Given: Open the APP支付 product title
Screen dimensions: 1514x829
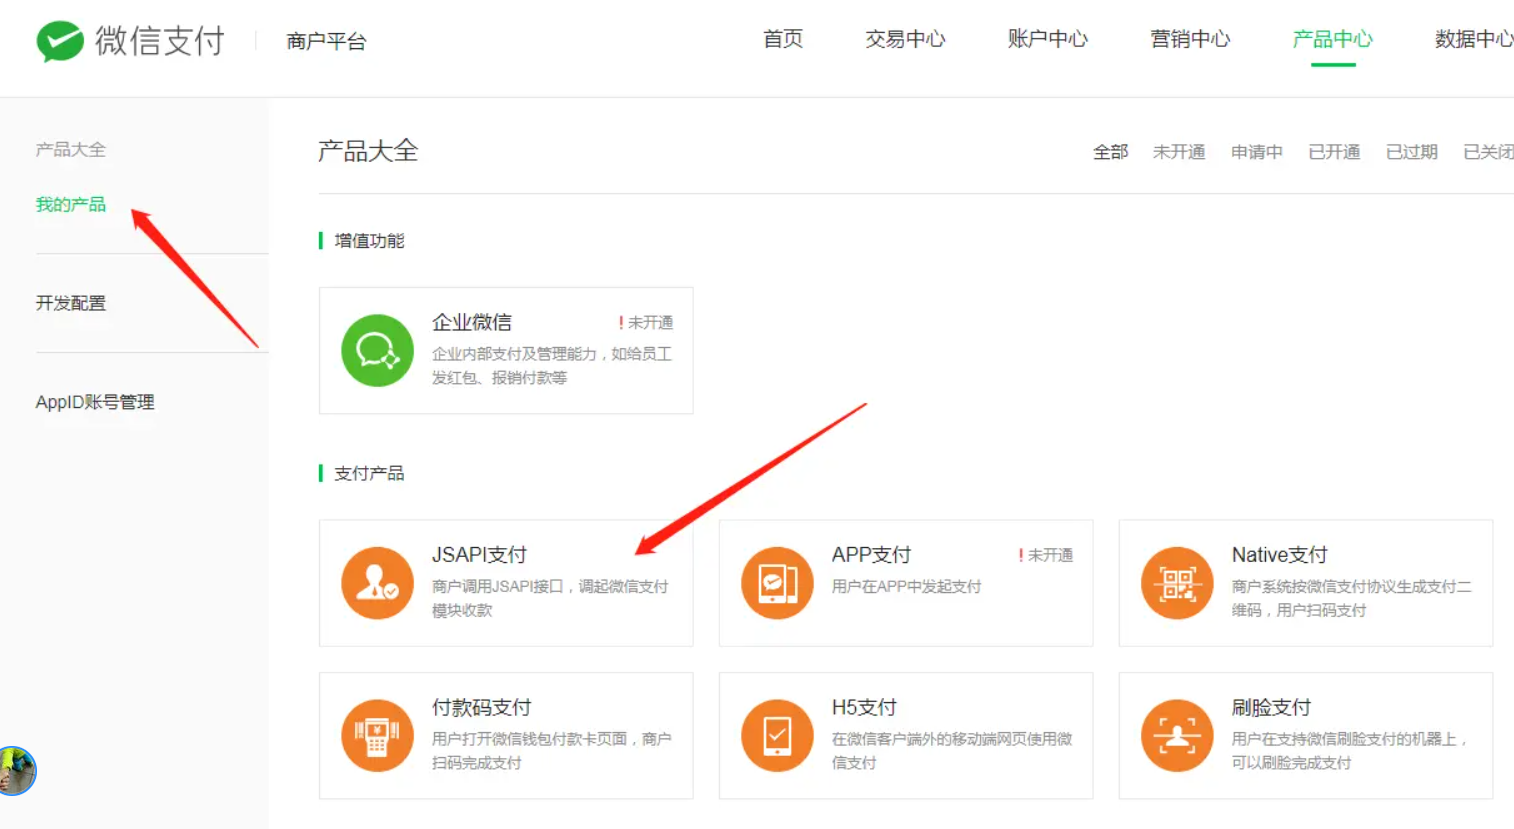Looking at the screenshot, I should coord(871,555).
